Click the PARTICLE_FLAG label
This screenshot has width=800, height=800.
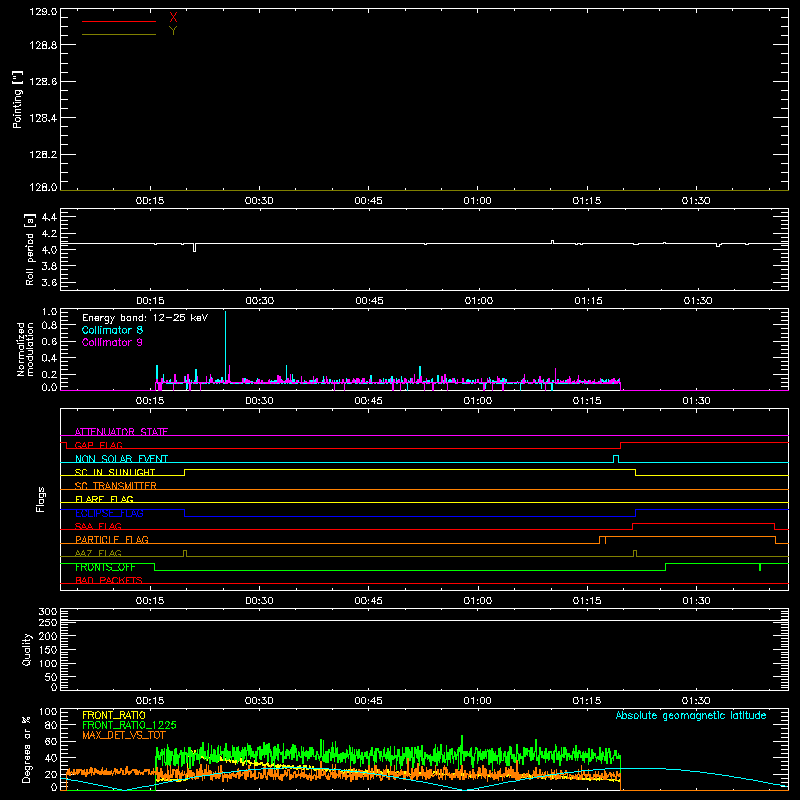pyautogui.click(x=112, y=540)
